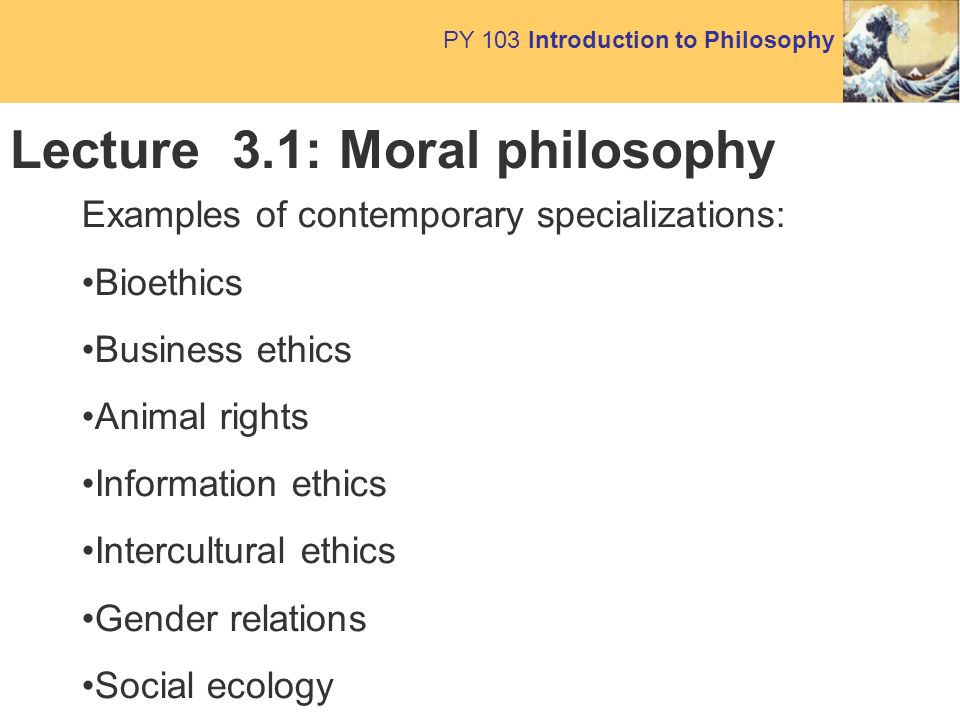Click the 'Lecture 3.1: Moral philosophy' title

coord(393,151)
